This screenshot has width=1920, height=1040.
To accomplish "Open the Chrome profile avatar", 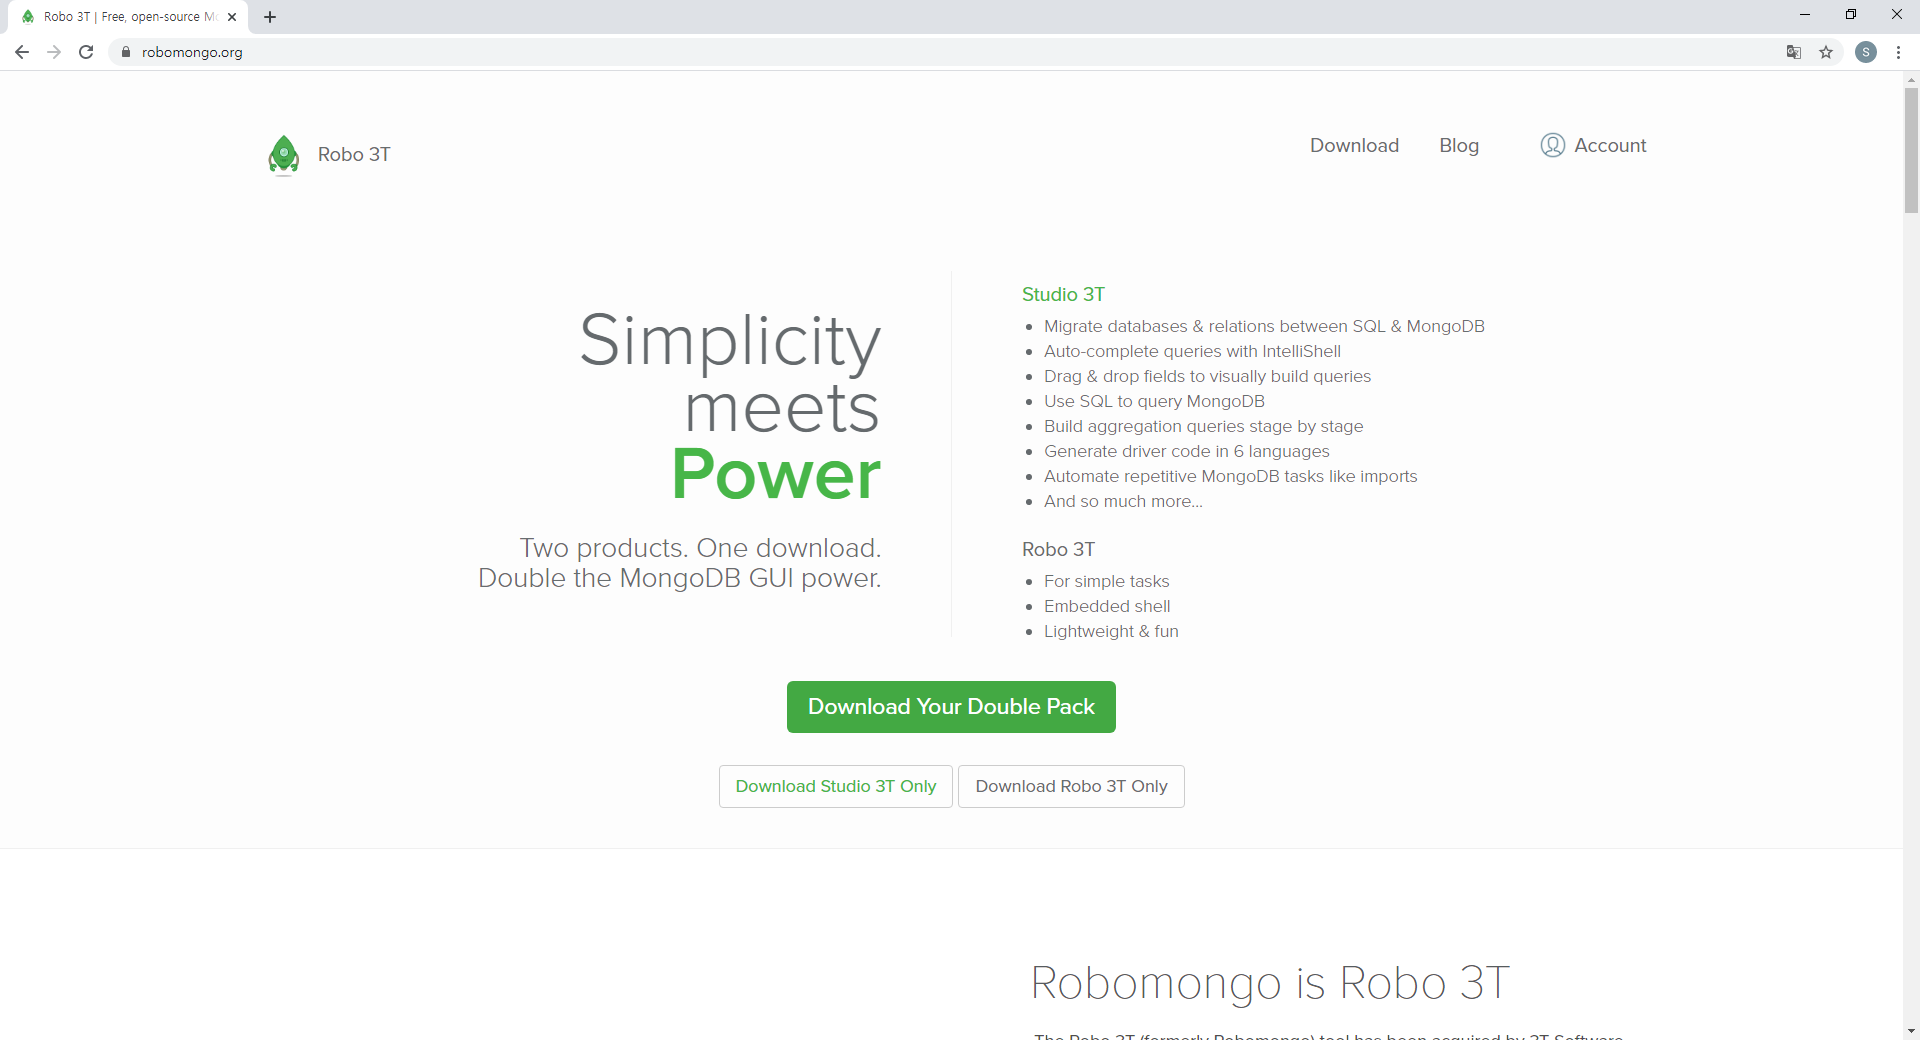I will tap(1866, 52).
